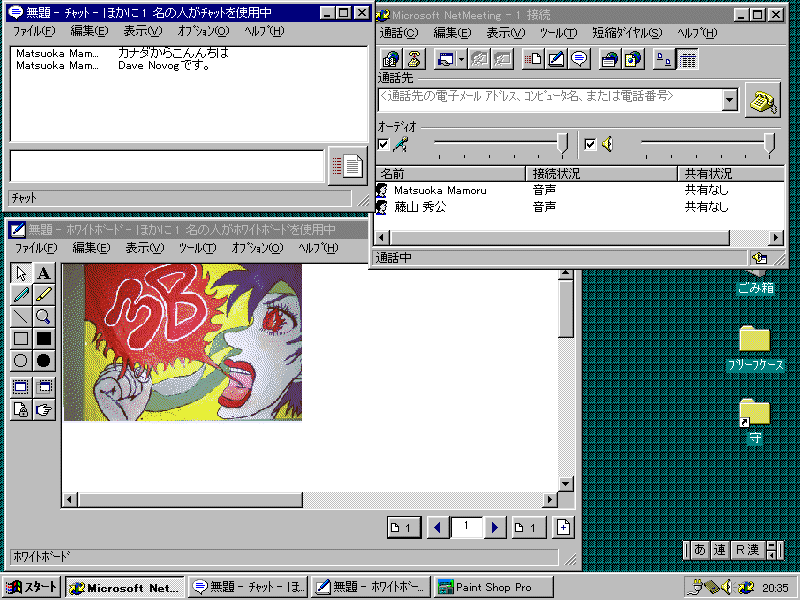The image size is (800, 600).
Task: Open the chat window's オプション menu
Action: tap(204, 31)
